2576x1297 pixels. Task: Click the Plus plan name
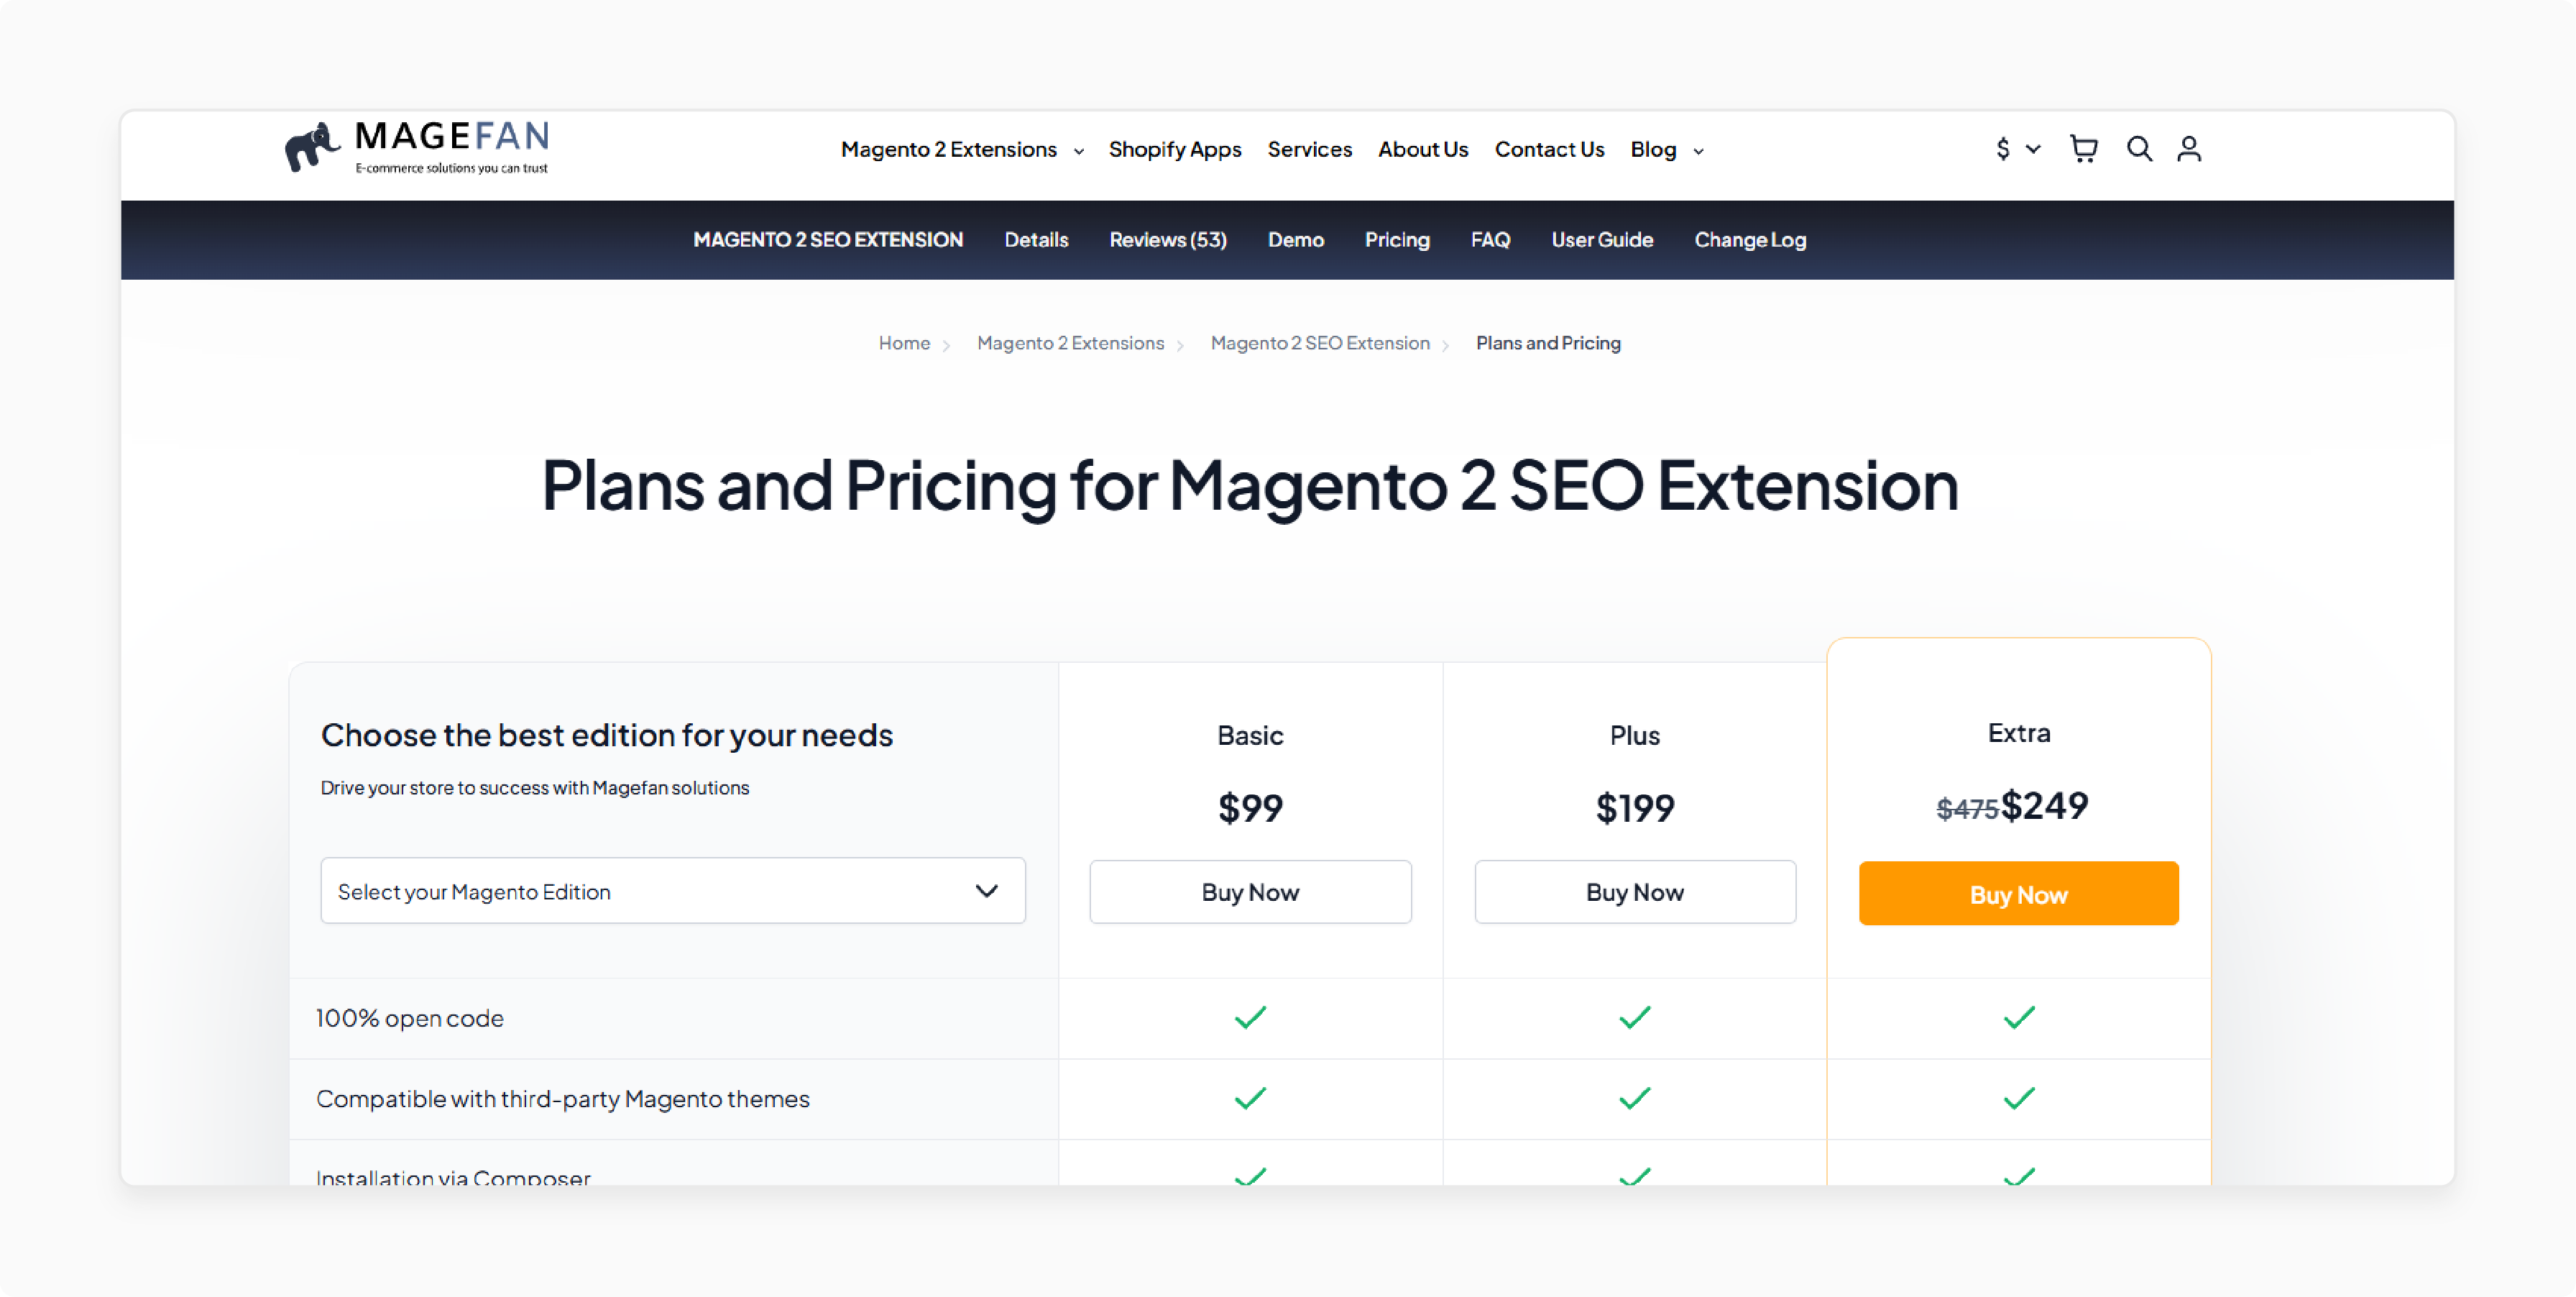pos(1635,736)
